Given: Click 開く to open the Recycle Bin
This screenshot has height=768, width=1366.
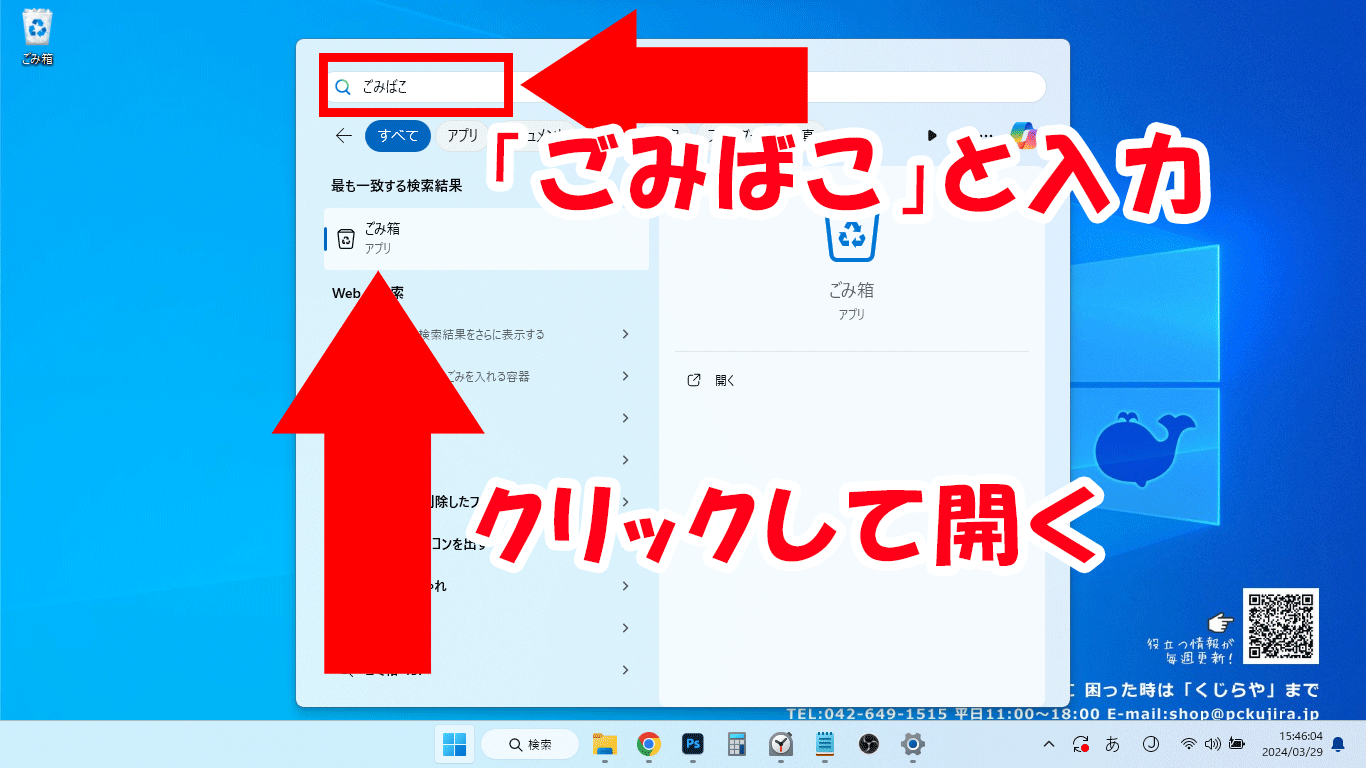Looking at the screenshot, I should pyautogui.click(x=725, y=381).
